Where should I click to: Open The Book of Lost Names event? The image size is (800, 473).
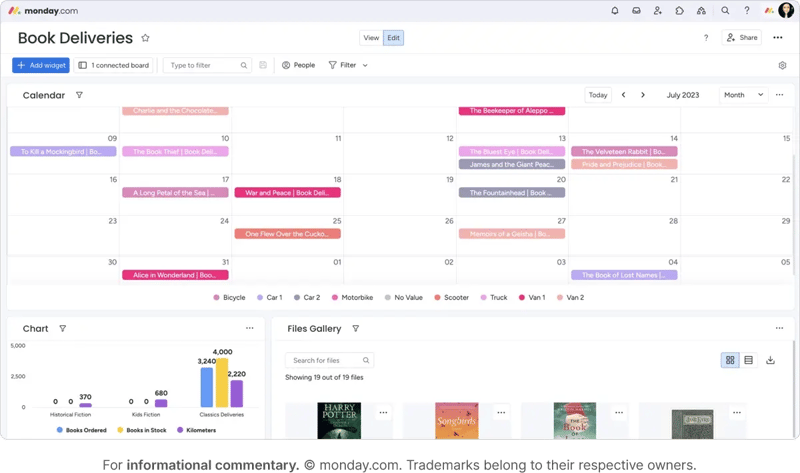624,275
